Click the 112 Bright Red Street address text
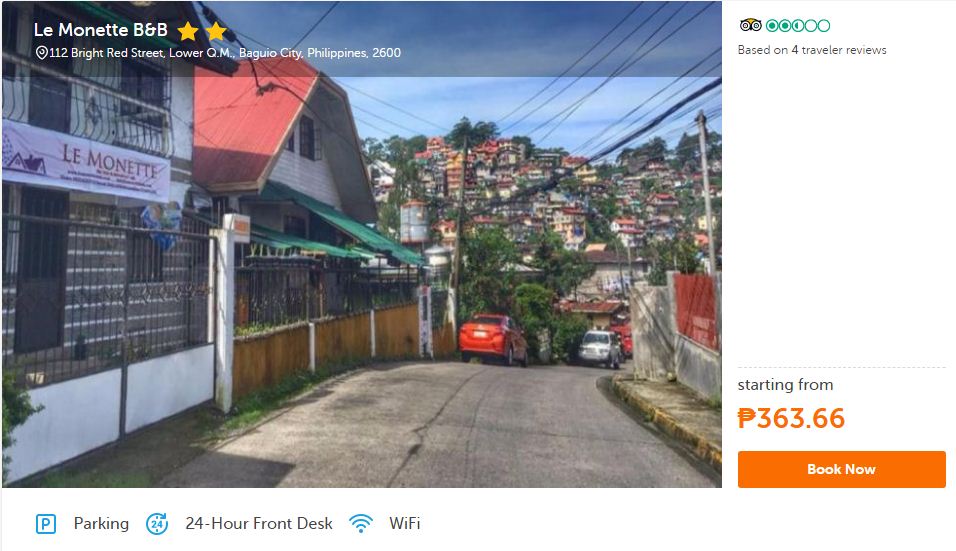Screen dimensions: 956x551 click(x=225, y=53)
